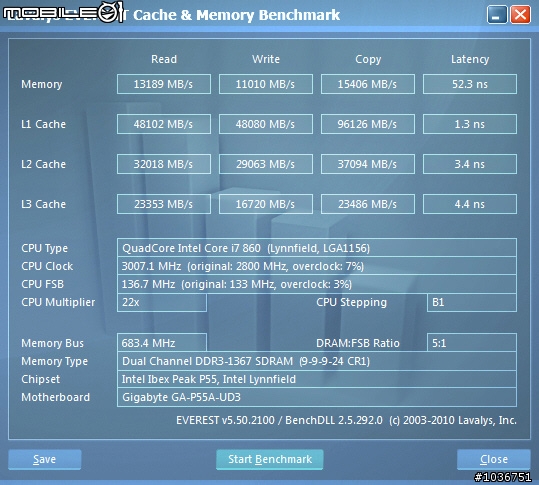Viewport: 539px width, 485px height.
Task: Select L3 Cache Copy 23486 MB/s
Action: 368,204
